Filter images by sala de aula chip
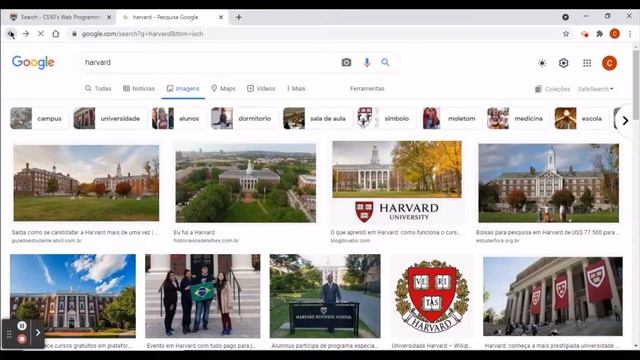This screenshot has width=640, height=360. [317, 118]
